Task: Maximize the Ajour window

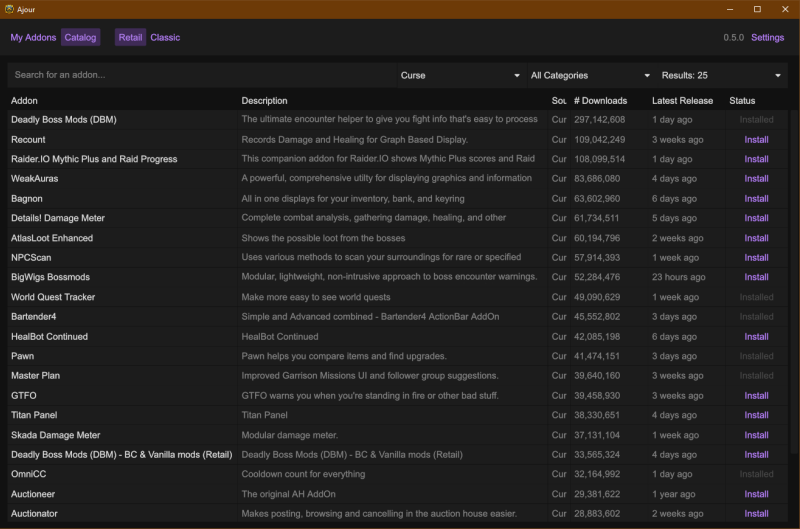Action: click(757, 9)
